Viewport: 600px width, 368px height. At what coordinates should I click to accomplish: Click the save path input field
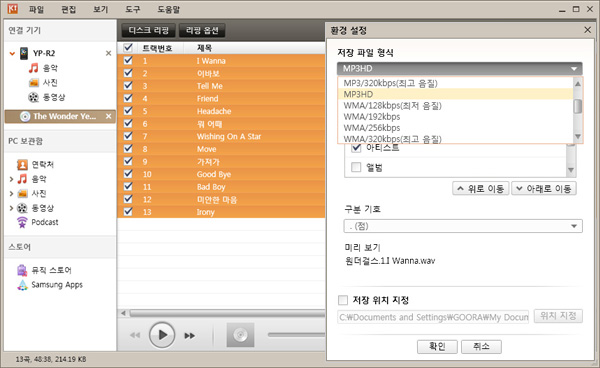[433, 317]
